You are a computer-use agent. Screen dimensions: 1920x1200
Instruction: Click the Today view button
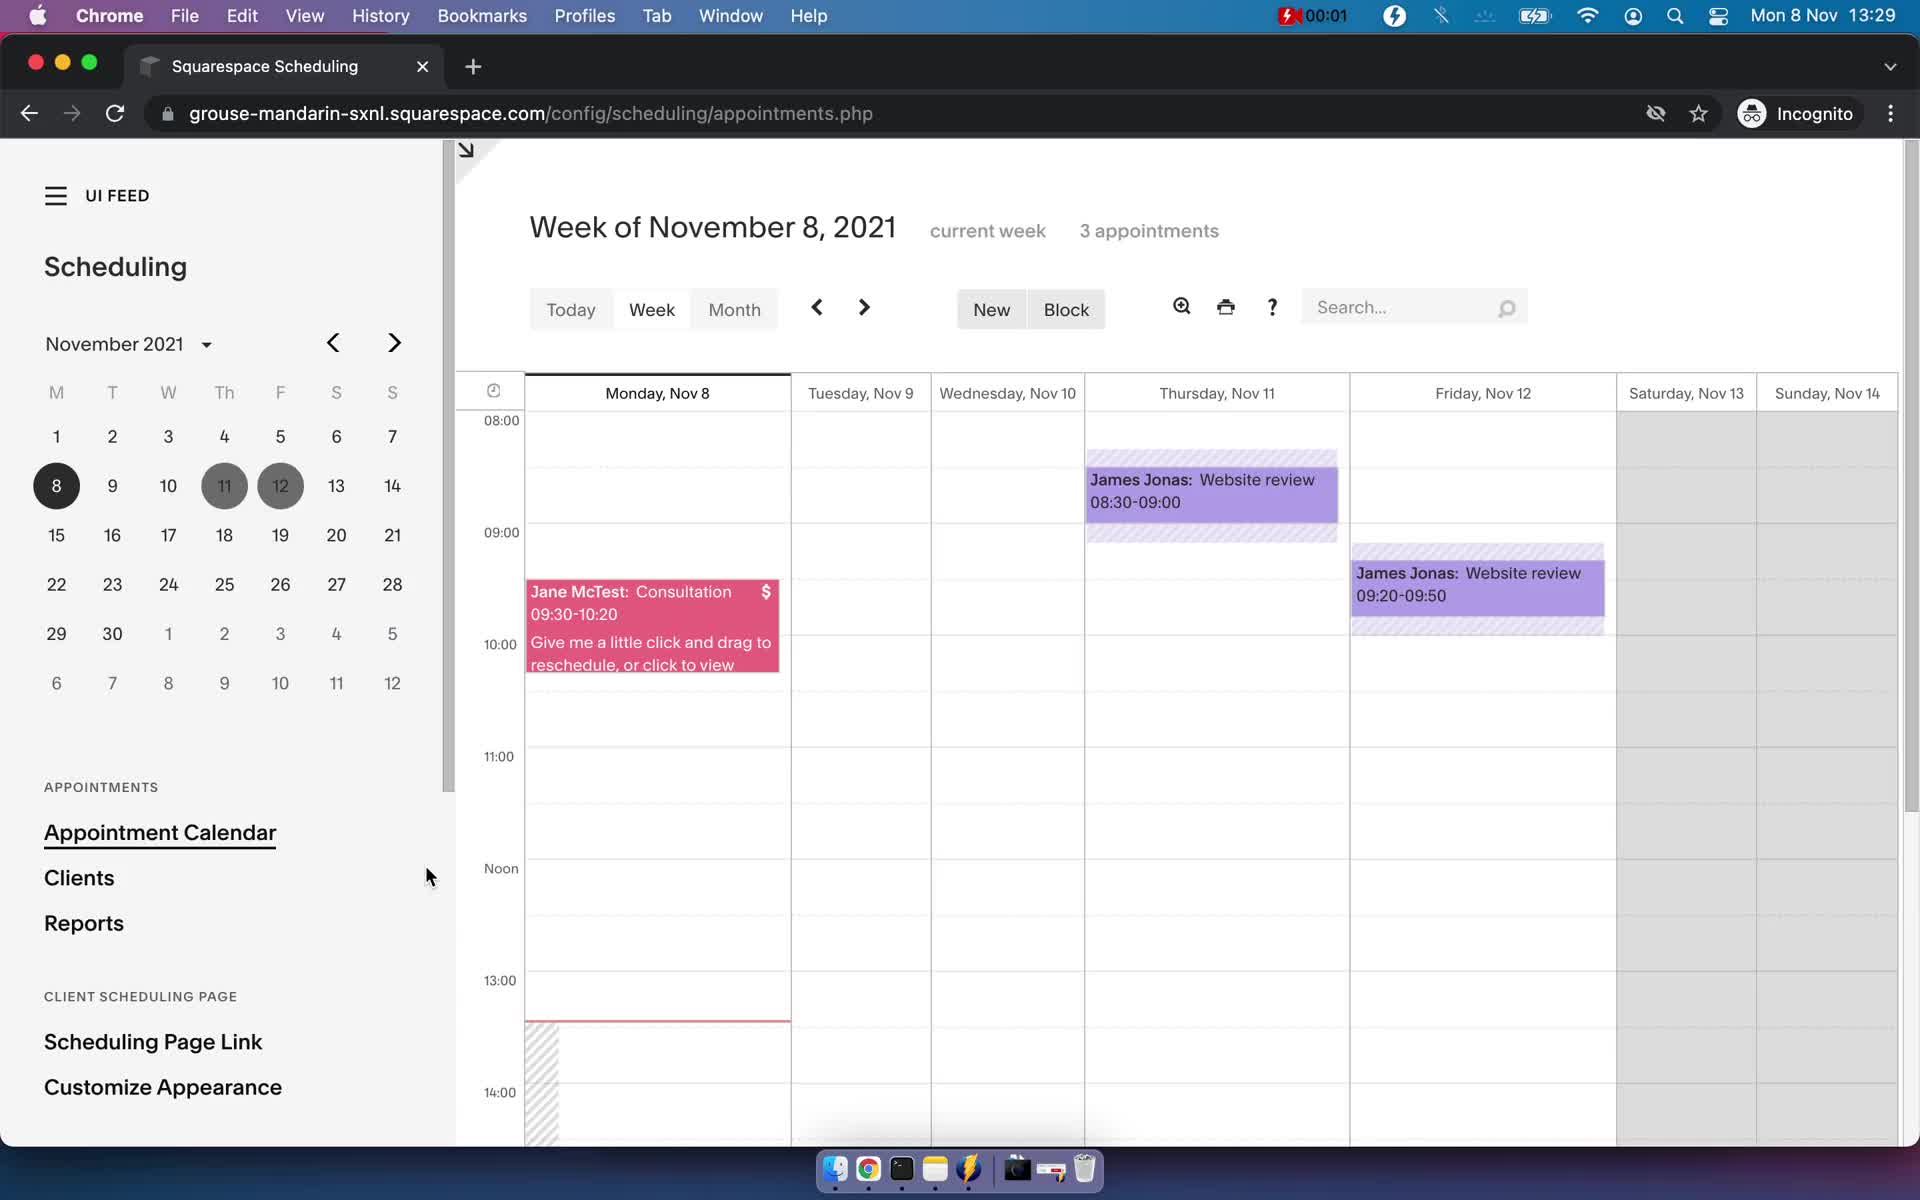571,310
